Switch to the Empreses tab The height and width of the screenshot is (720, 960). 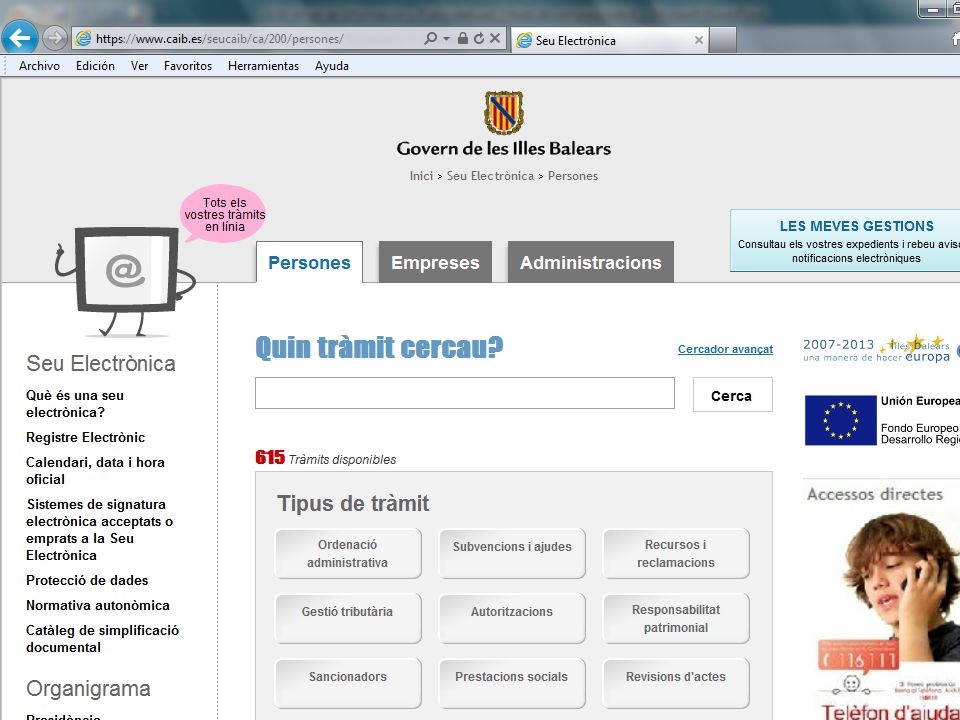click(x=435, y=262)
